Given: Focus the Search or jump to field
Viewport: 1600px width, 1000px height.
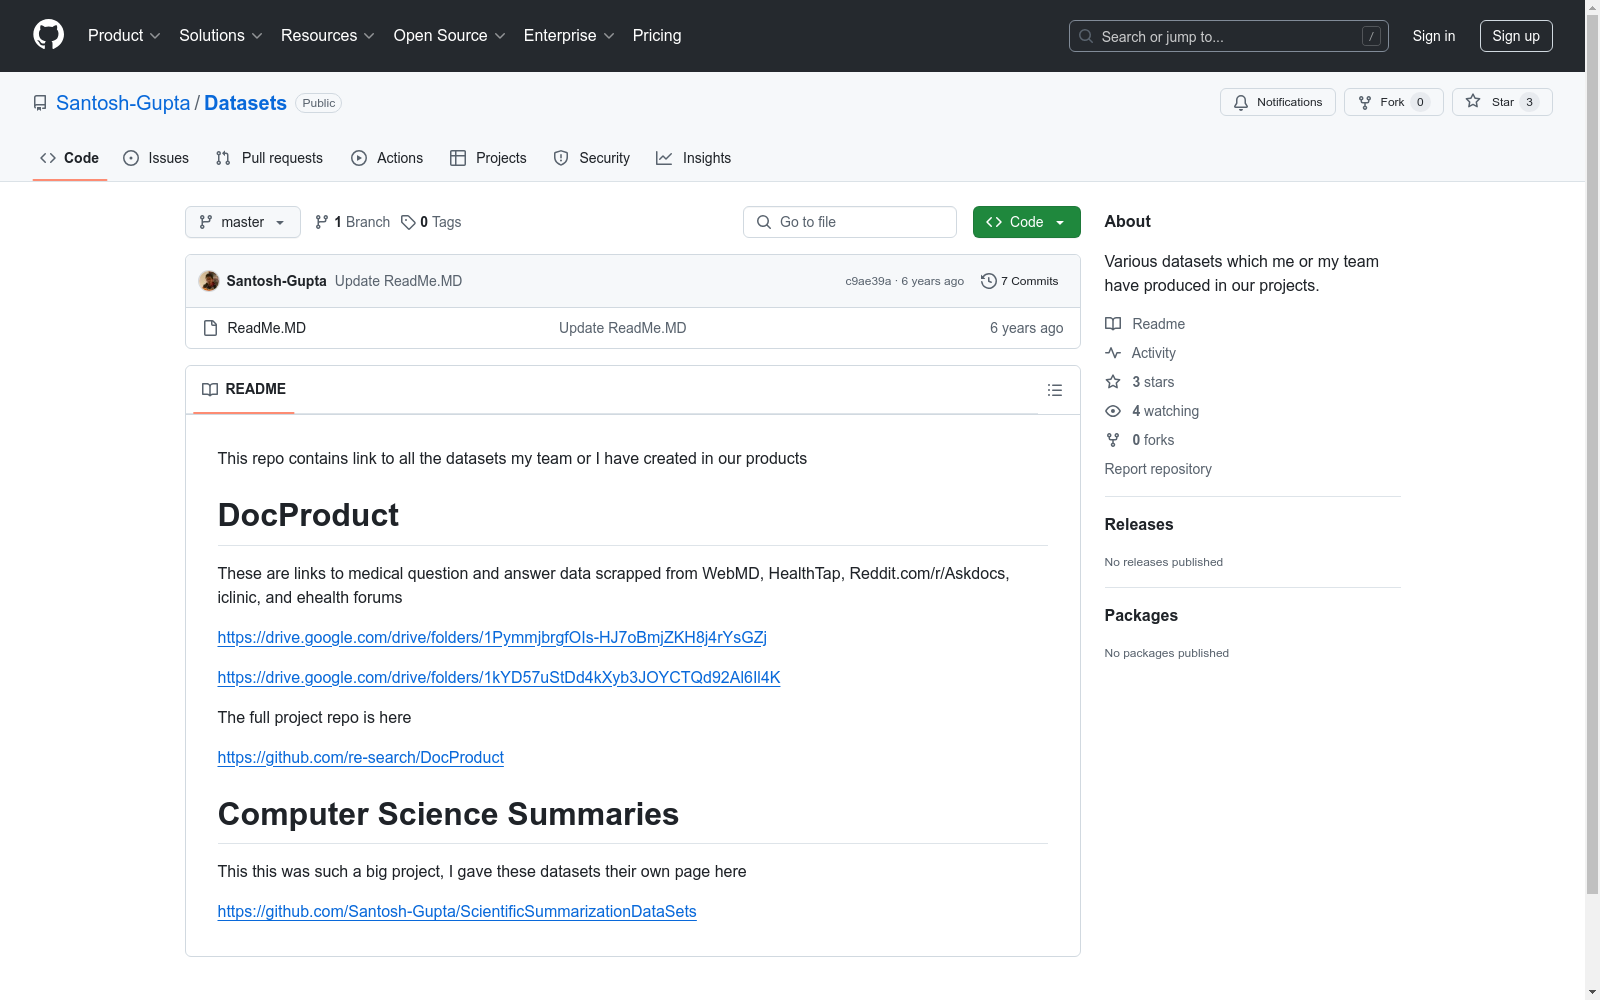Looking at the screenshot, I should pos(1228,36).
